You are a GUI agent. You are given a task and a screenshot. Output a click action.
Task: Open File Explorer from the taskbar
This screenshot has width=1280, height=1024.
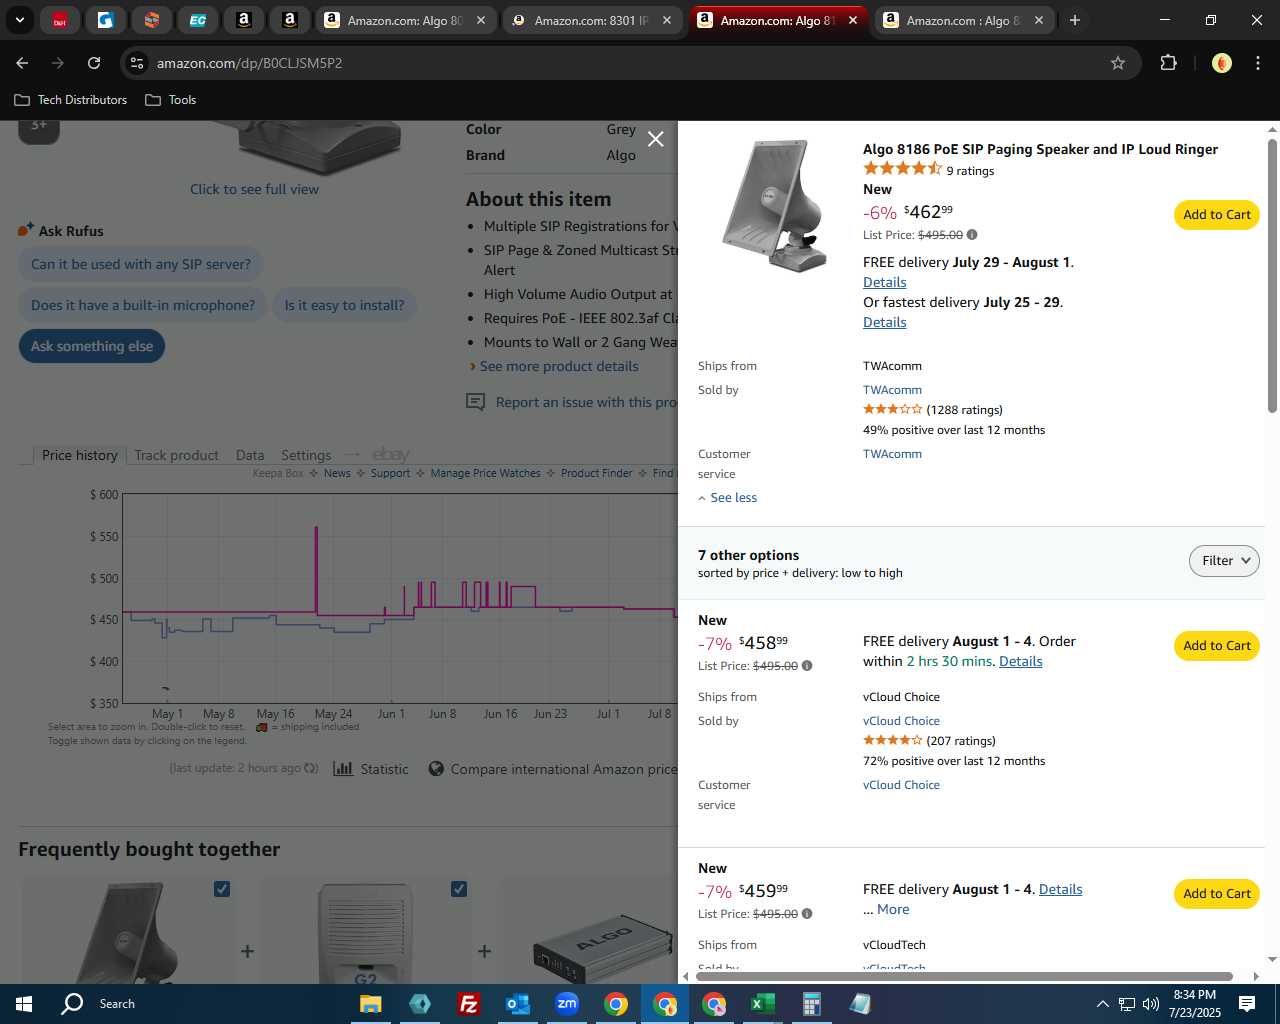370,1004
